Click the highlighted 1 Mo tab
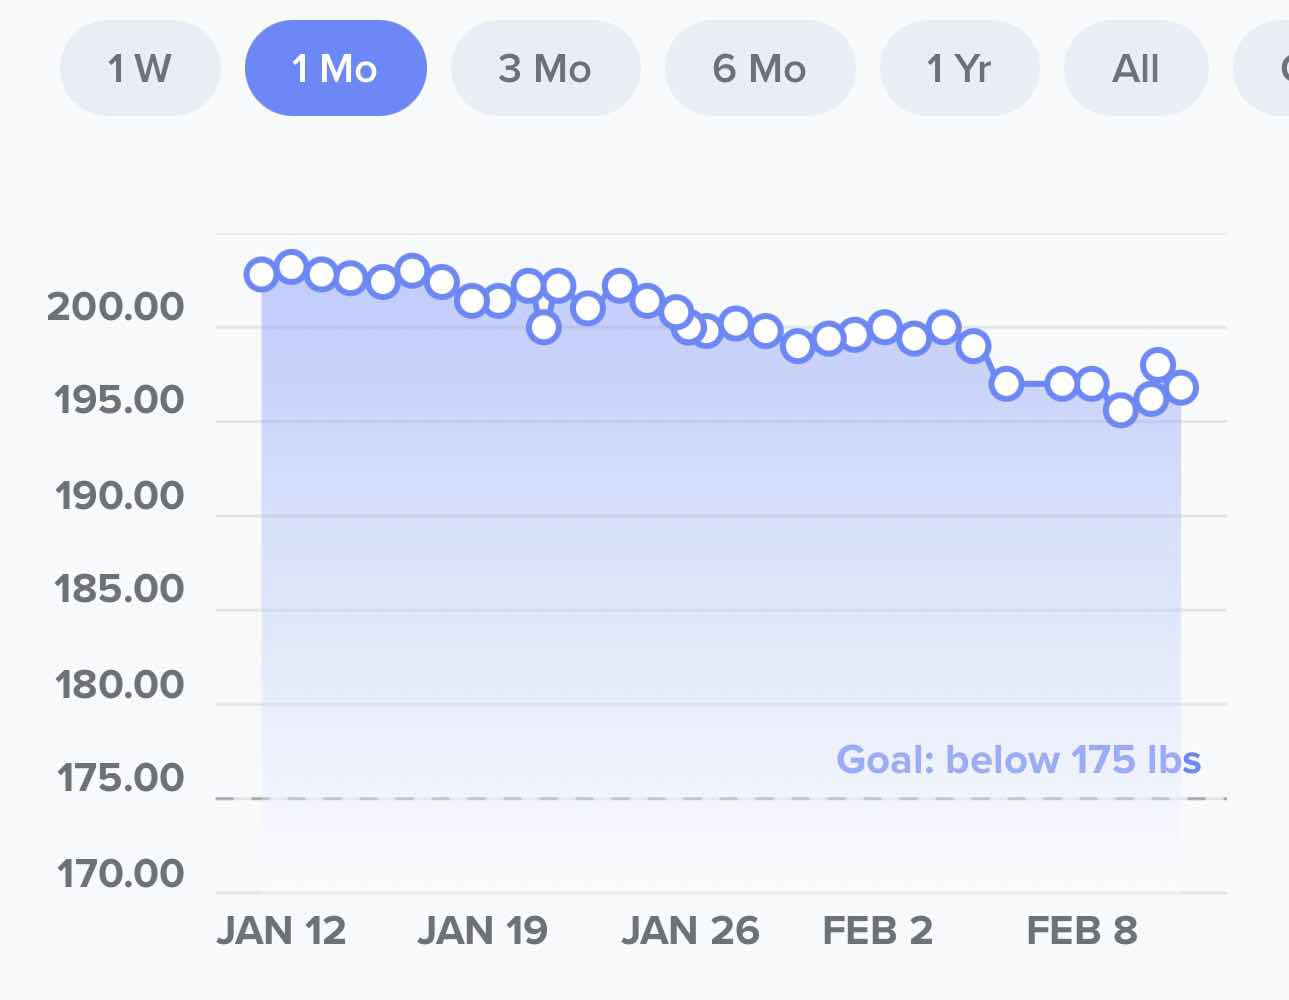 point(335,69)
